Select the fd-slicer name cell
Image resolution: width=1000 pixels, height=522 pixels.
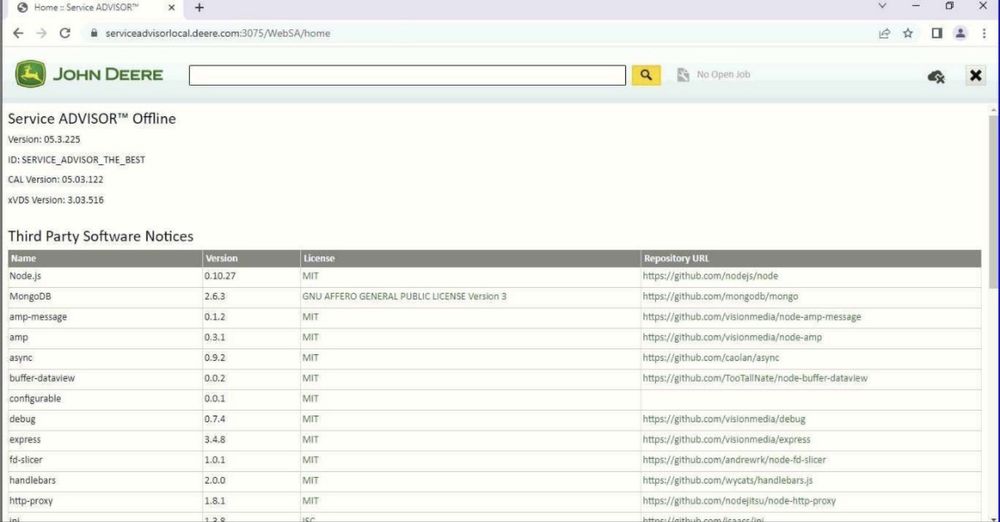[x=105, y=460]
